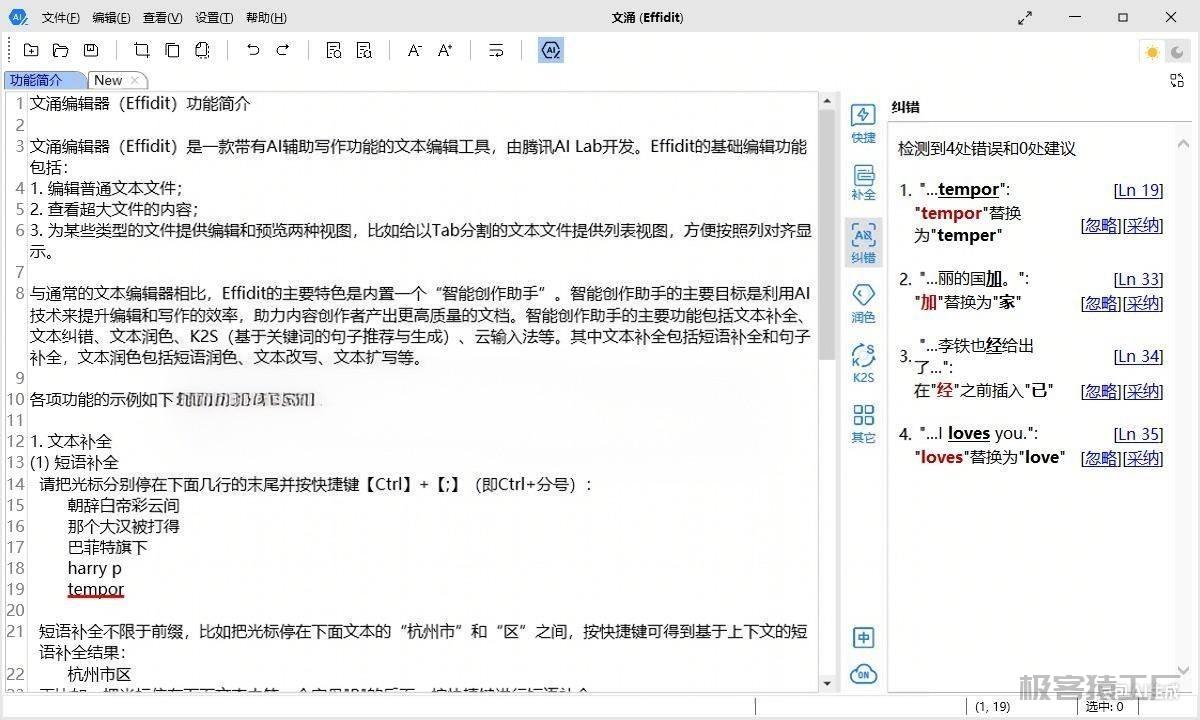
Task: Open the 文件(F) menu
Action: (x=61, y=18)
